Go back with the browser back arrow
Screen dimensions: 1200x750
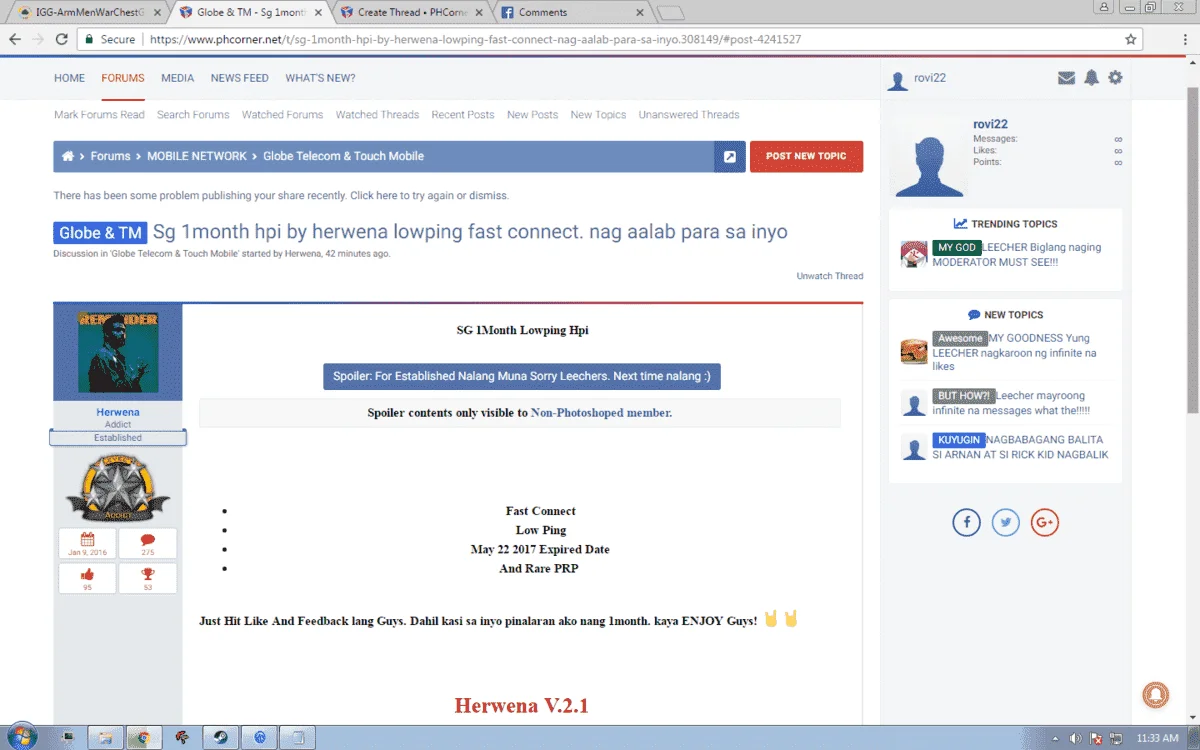(15, 39)
